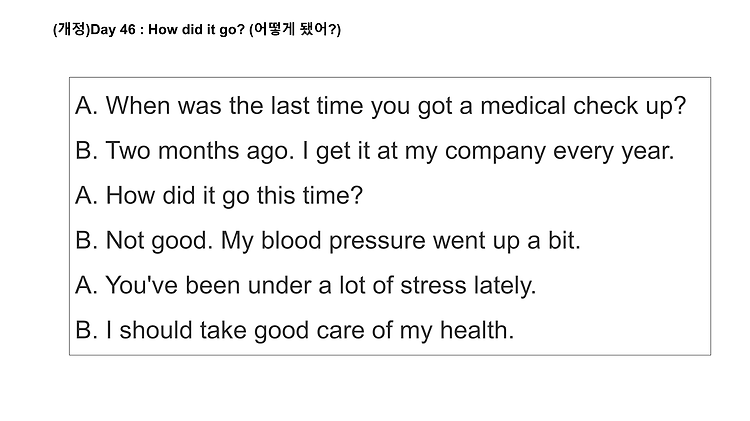Click the word company in second line
The height and width of the screenshot is (421, 750).
[x=495, y=152]
